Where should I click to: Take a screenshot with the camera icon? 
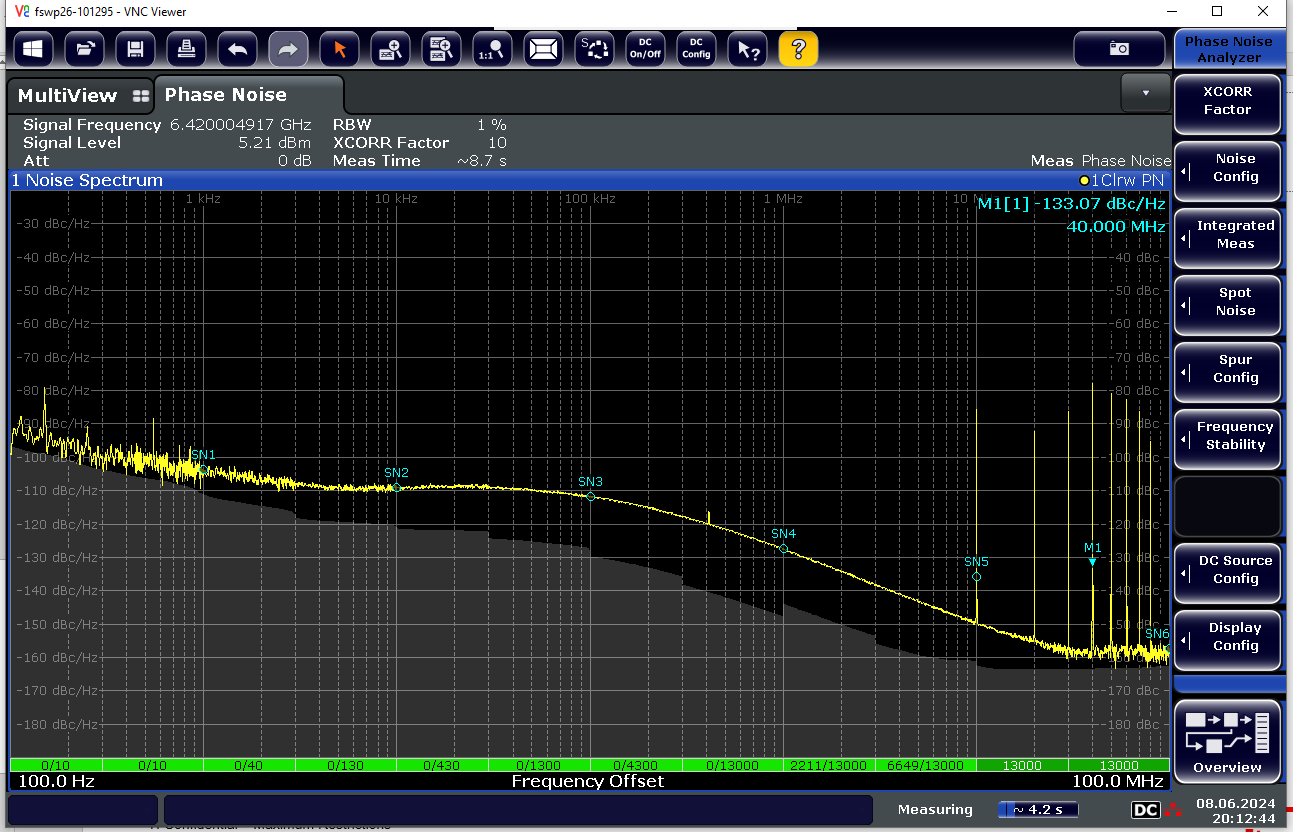click(x=1119, y=49)
